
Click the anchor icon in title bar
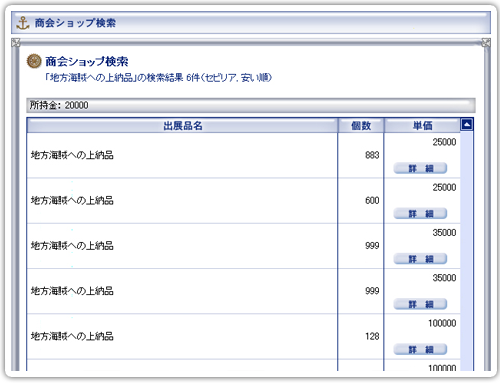(23, 23)
